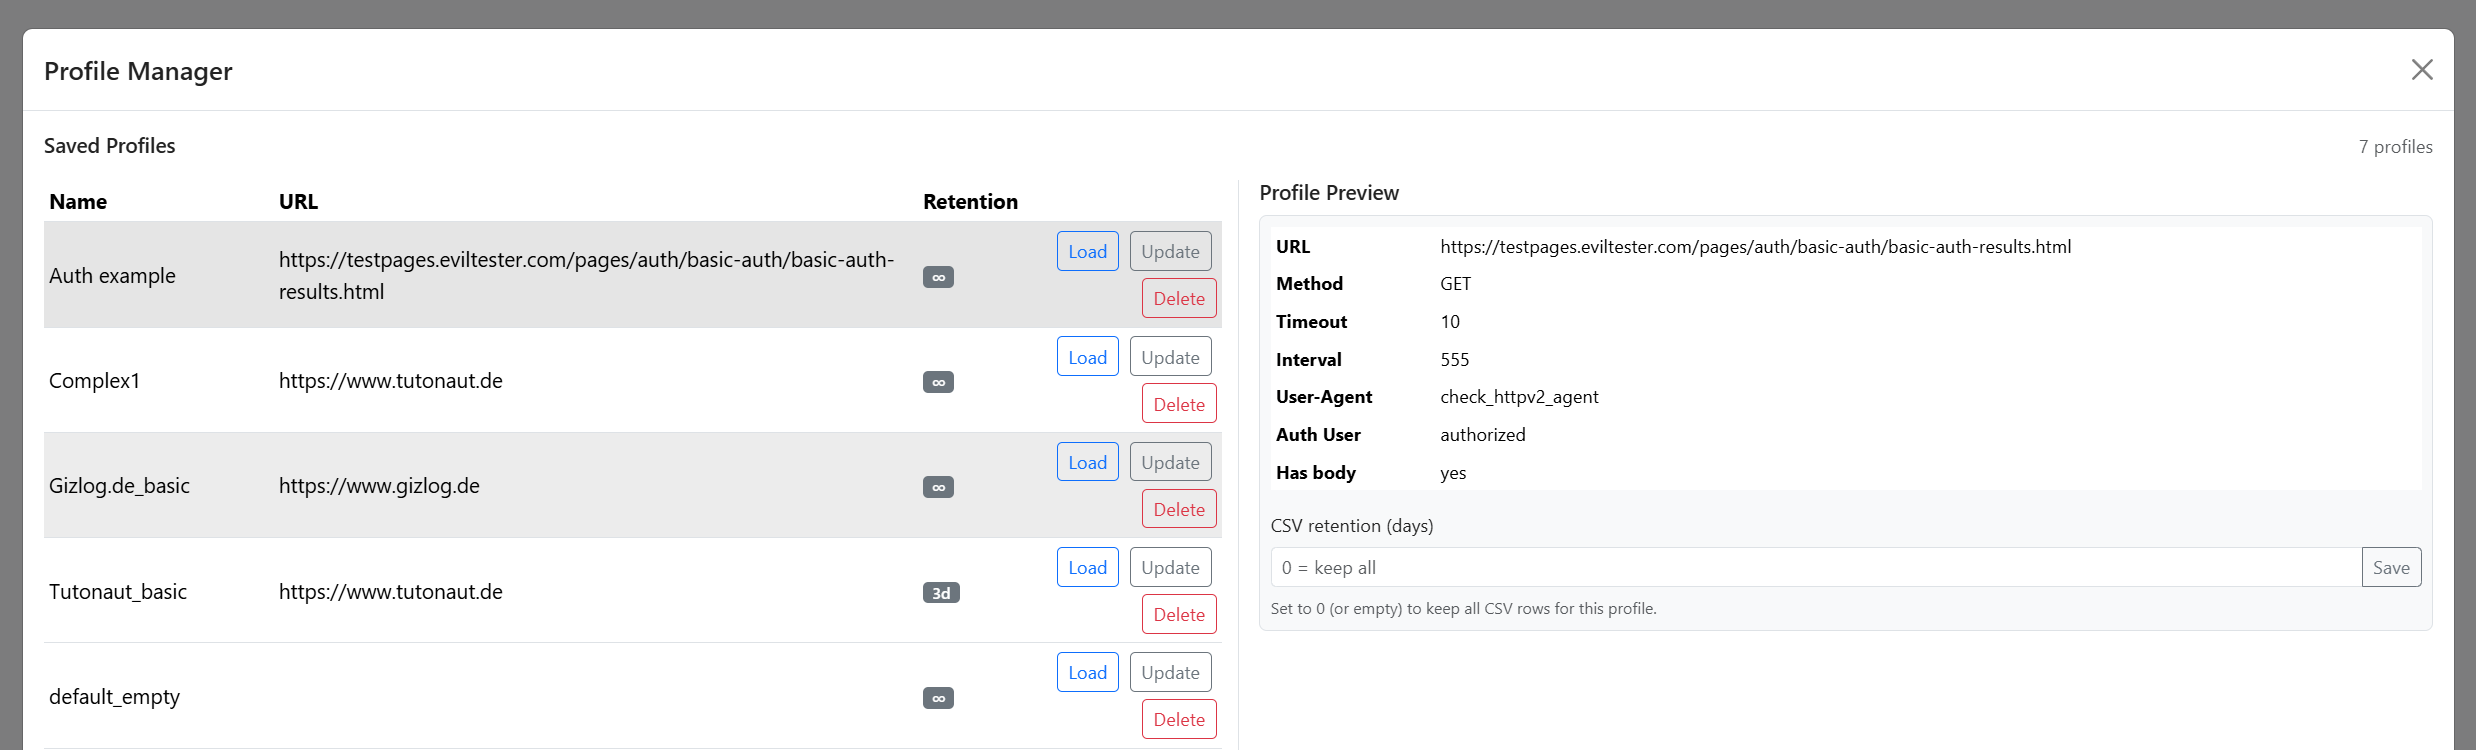Click the infinity retention badge for default_empty
The height and width of the screenshot is (750, 2476).
point(938,698)
